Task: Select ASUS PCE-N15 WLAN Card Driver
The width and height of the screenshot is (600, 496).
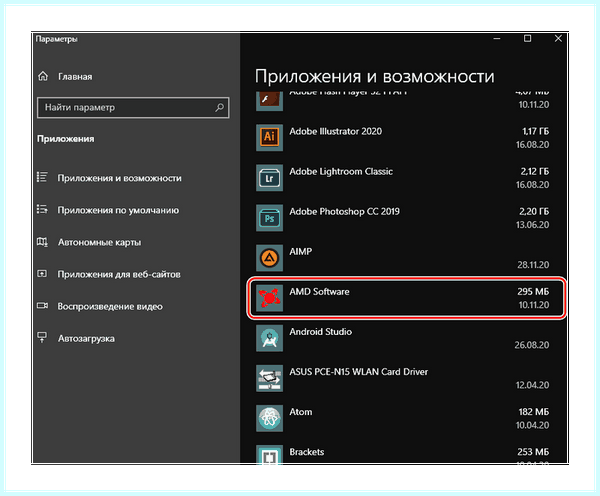Action: pyautogui.click(x=359, y=372)
